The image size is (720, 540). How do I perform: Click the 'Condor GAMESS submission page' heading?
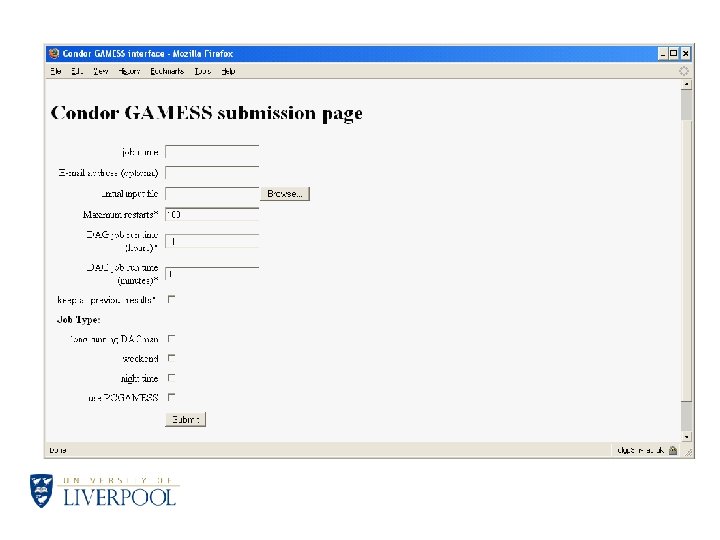tap(207, 113)
